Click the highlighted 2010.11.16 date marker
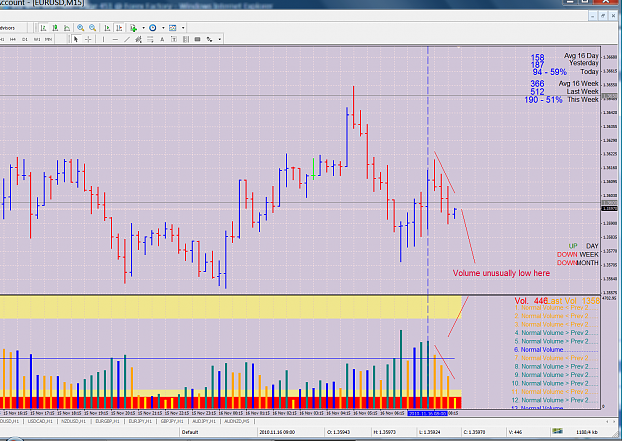Screen dimensions: 625x441 [427, 413]
